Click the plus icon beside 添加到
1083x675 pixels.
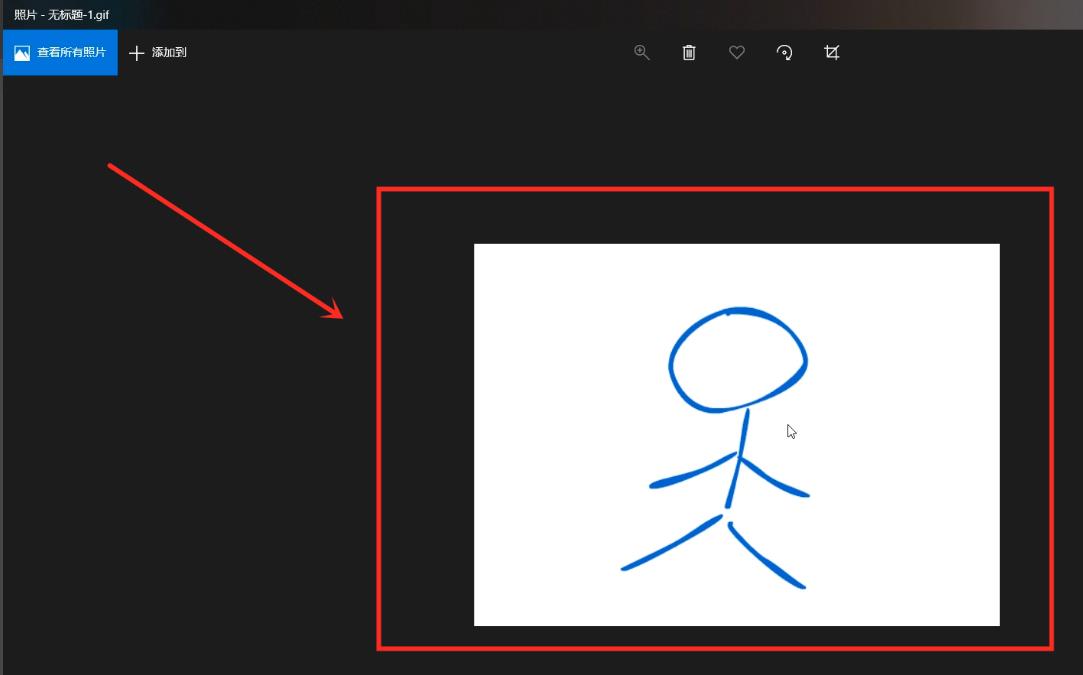point(137,53)
